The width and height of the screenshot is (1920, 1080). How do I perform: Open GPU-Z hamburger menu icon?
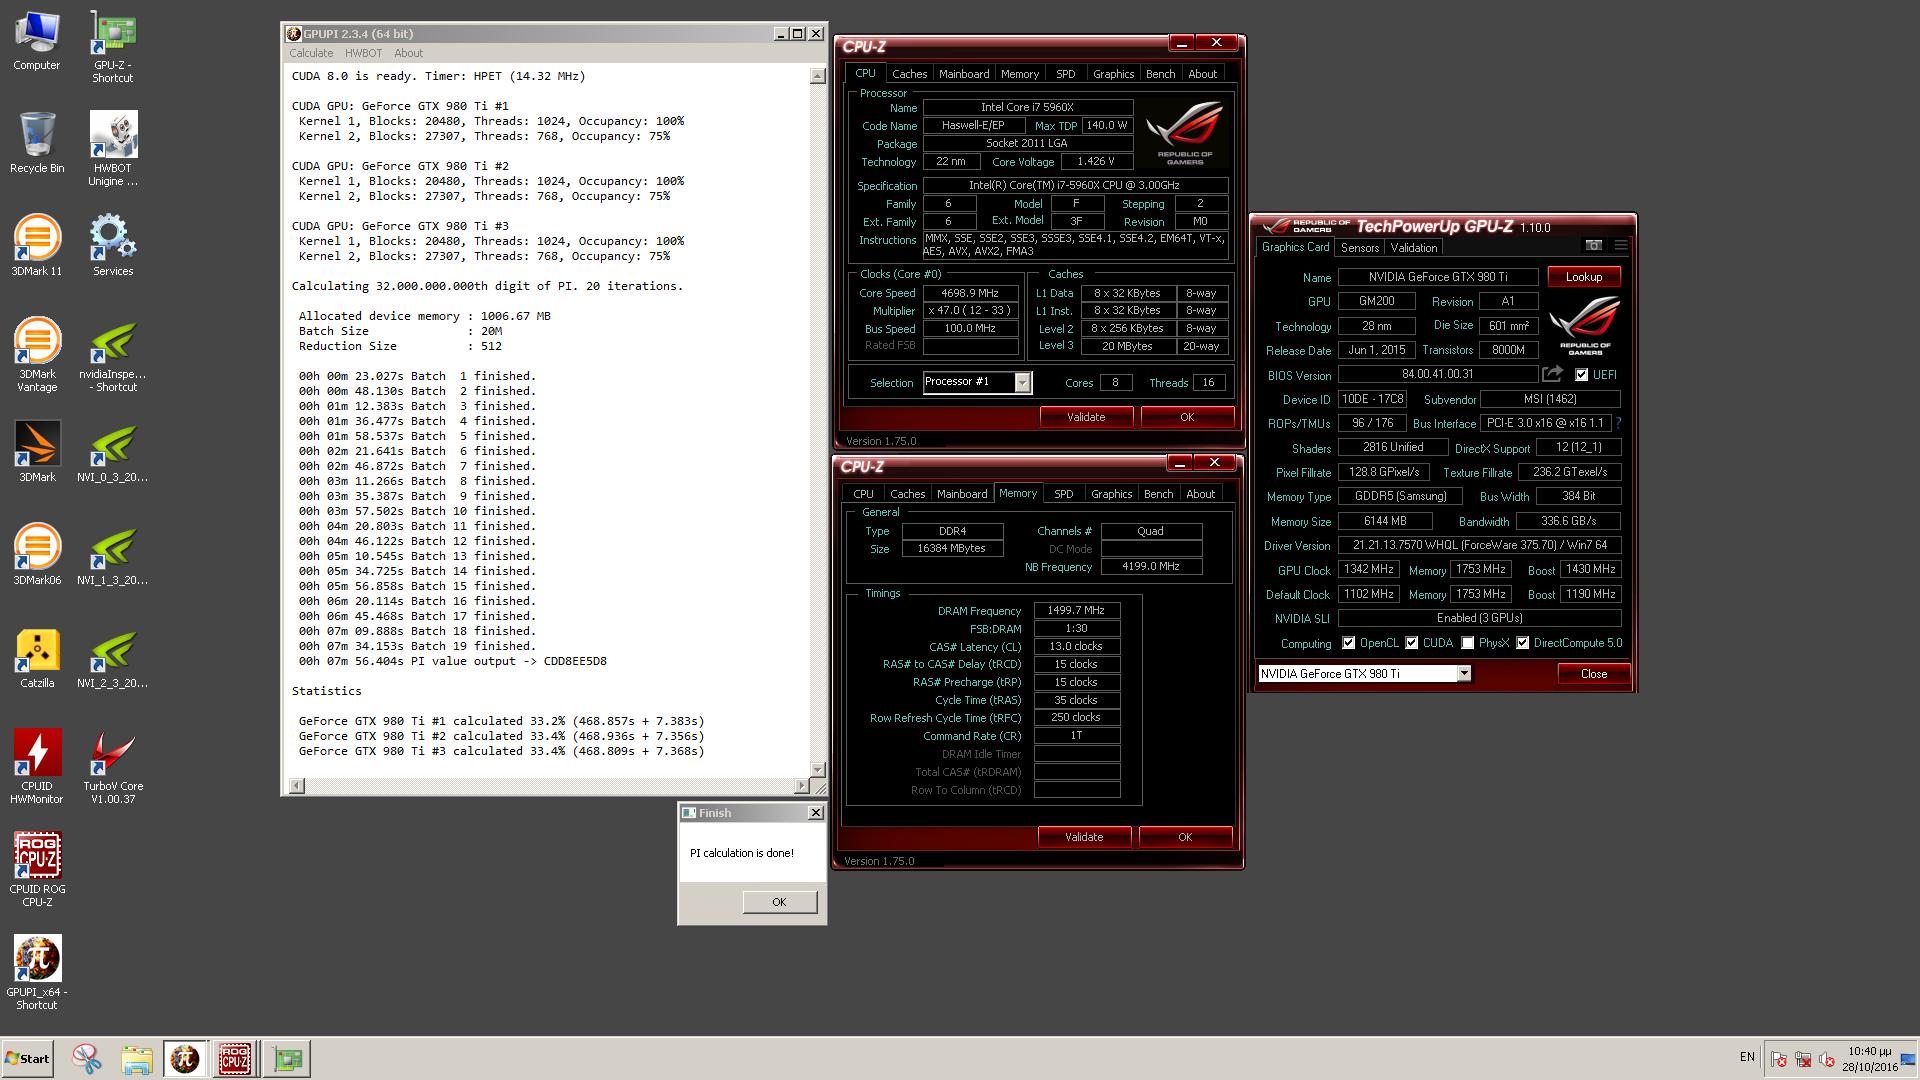[1621, 245]
